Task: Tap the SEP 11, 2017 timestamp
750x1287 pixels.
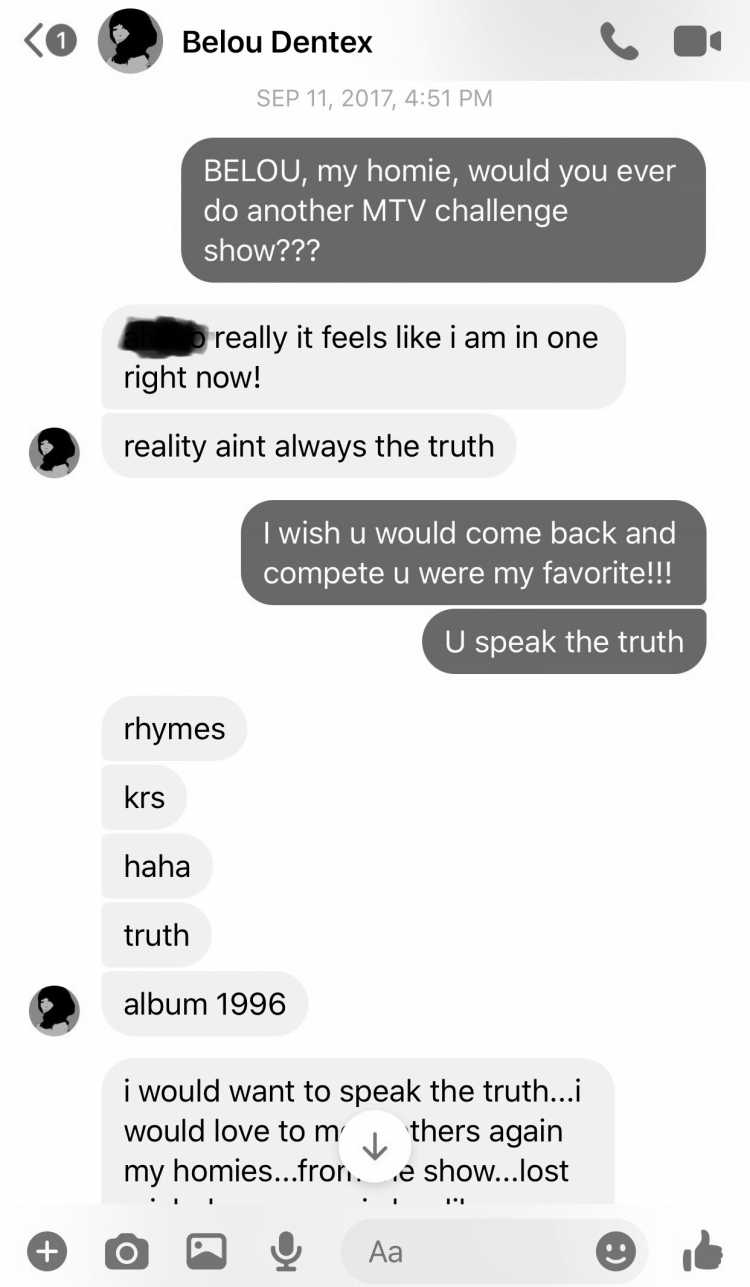Action: click(x=374, y=98)
